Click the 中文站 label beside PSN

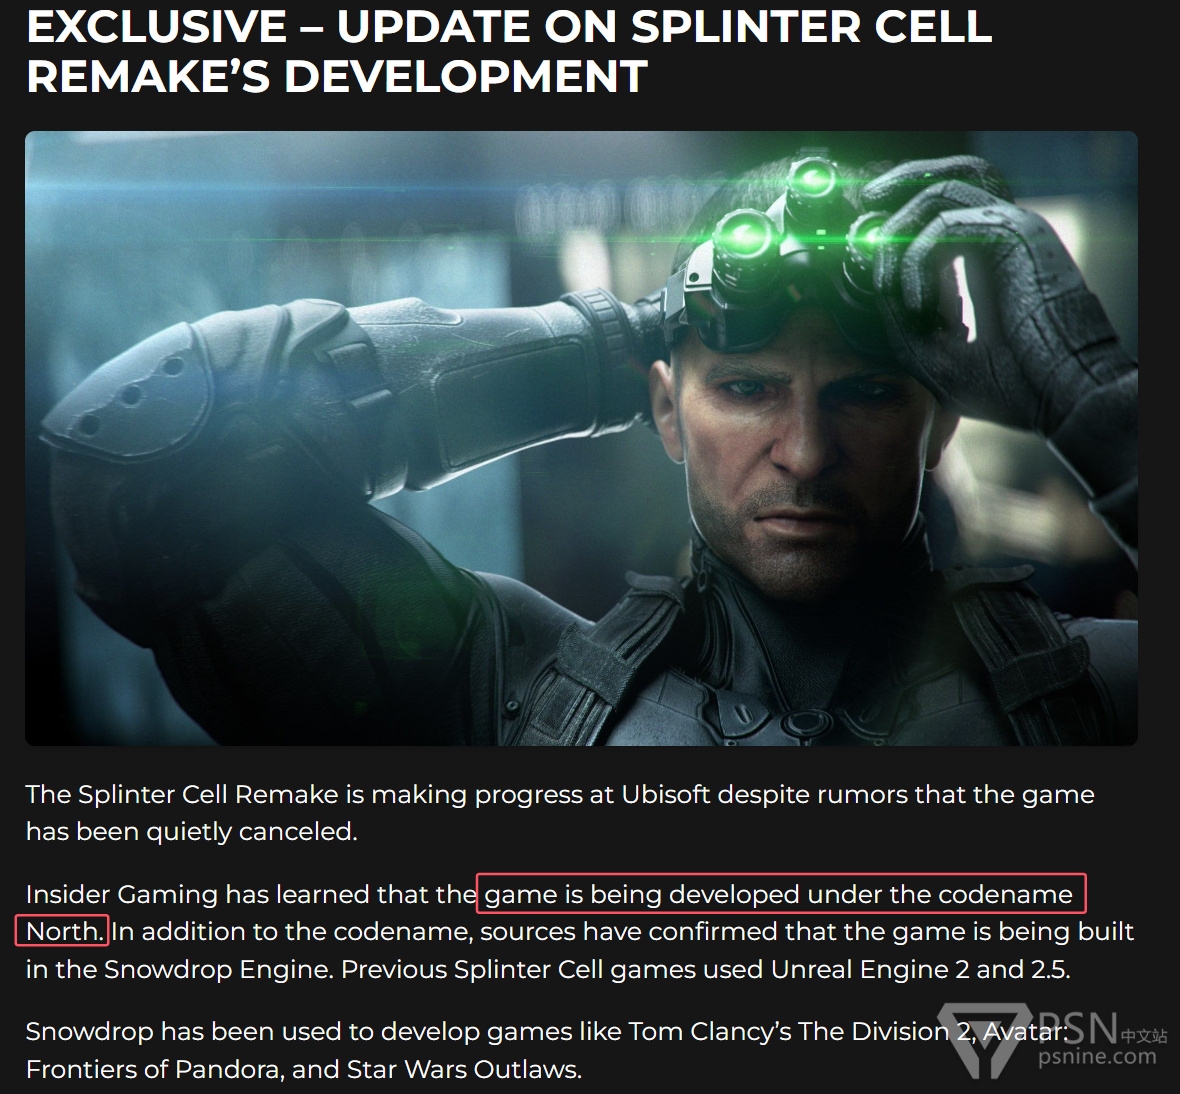1144,1035
